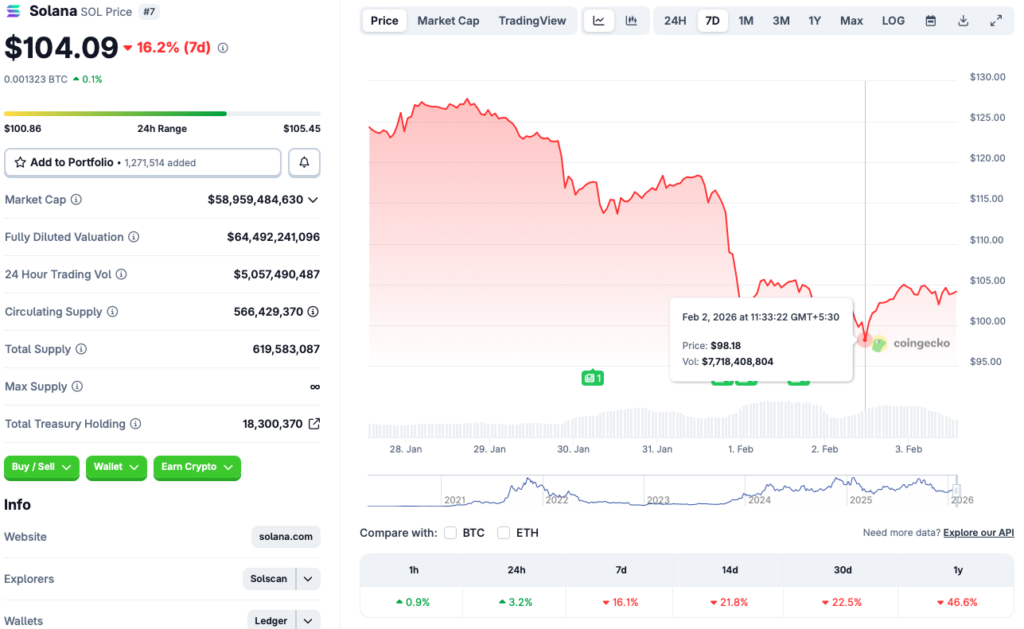Screen dimensions: 1024x629
Task: Open the calendar date-range icon
Action: 932,20
